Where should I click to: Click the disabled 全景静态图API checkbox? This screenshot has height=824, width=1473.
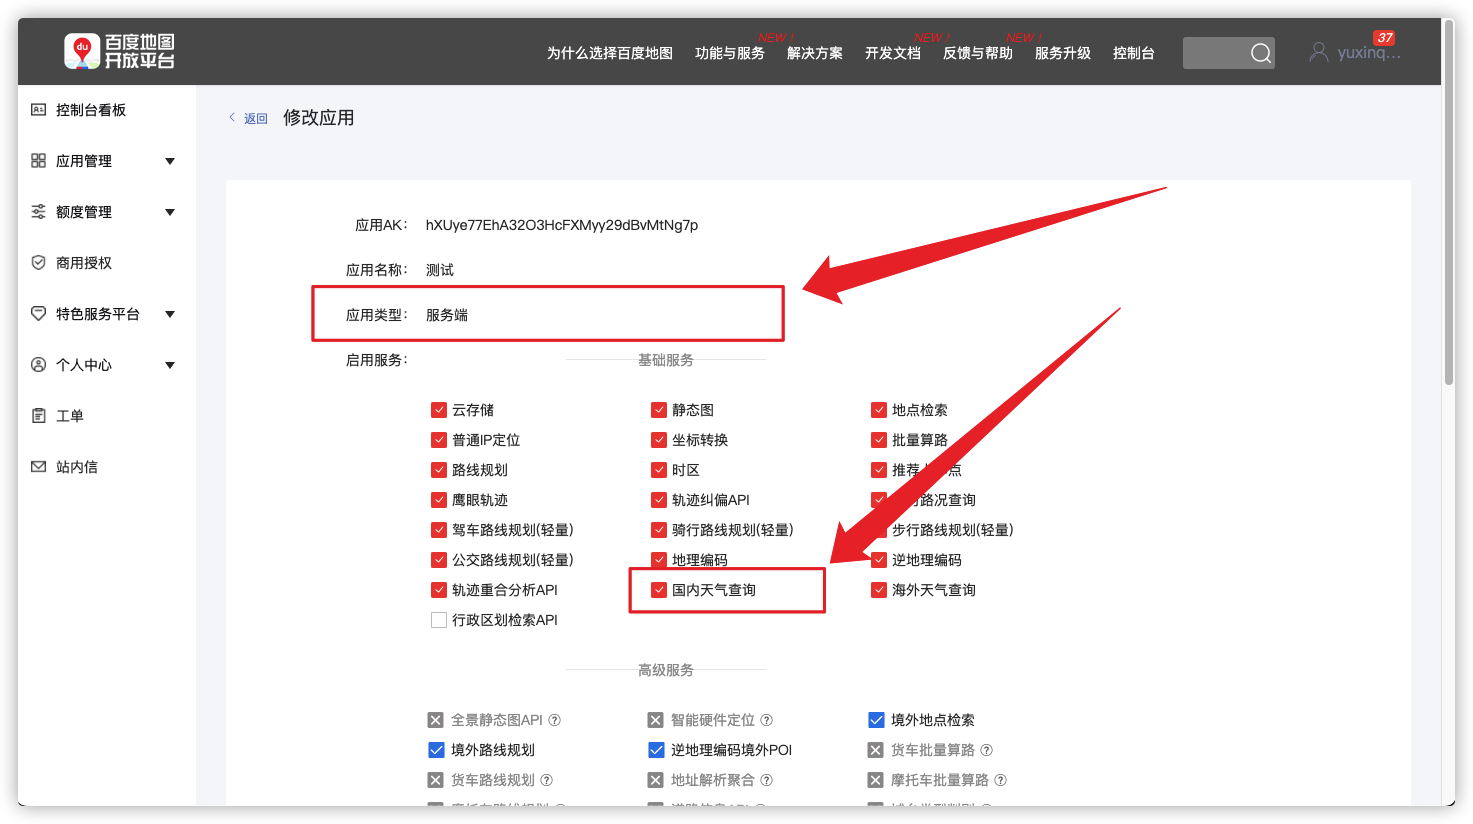point(436,720)
